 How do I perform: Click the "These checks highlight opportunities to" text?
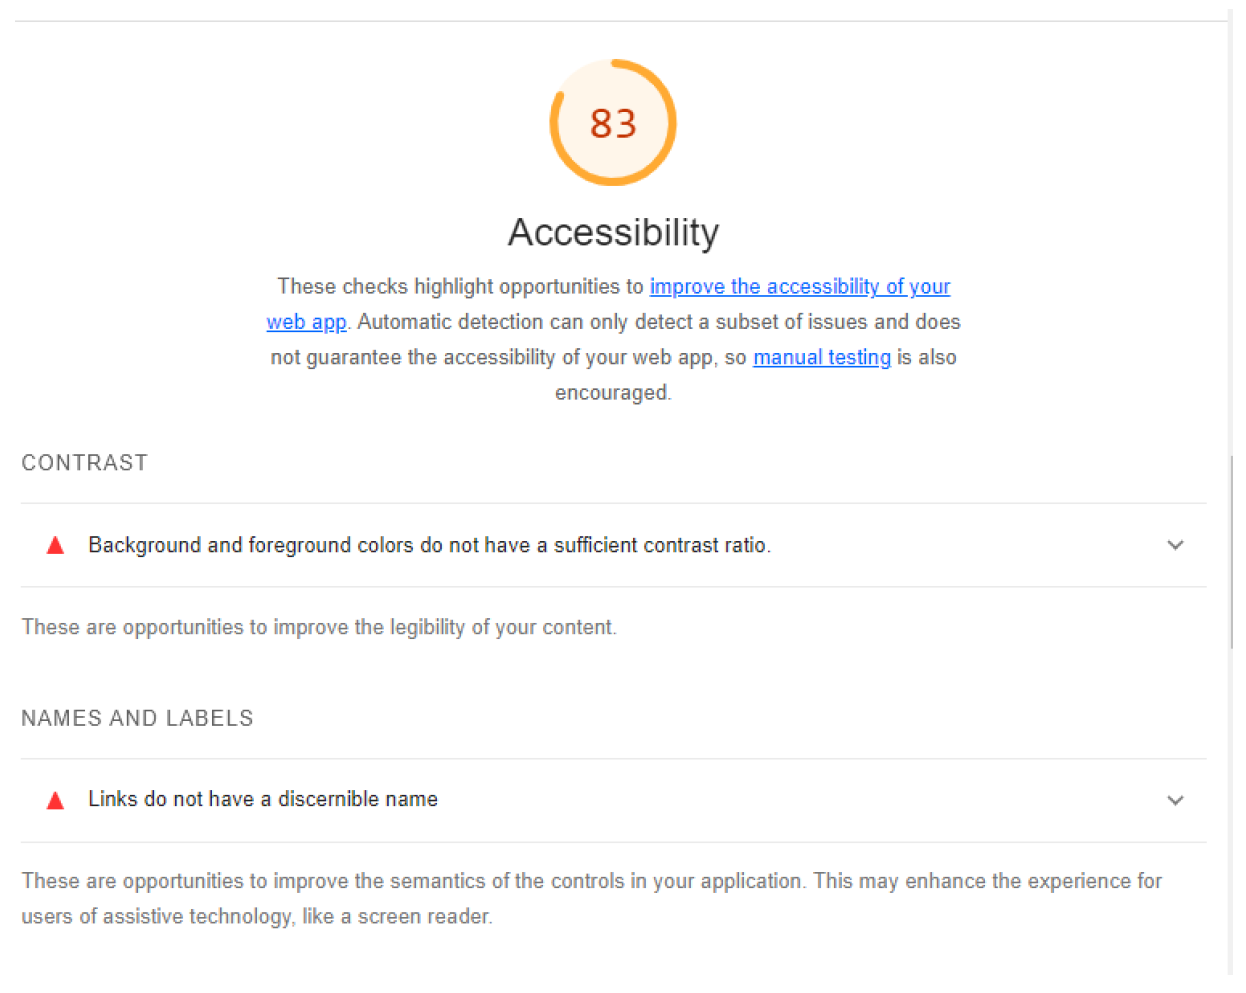(460, 287)
